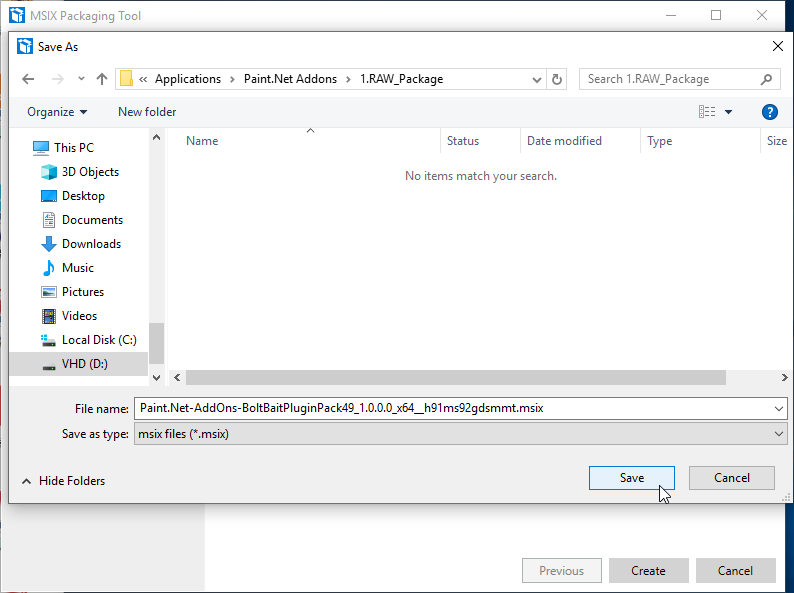Screen dimensions: 794x593
Task: Click the change view icon
Action: coord(707,112)
